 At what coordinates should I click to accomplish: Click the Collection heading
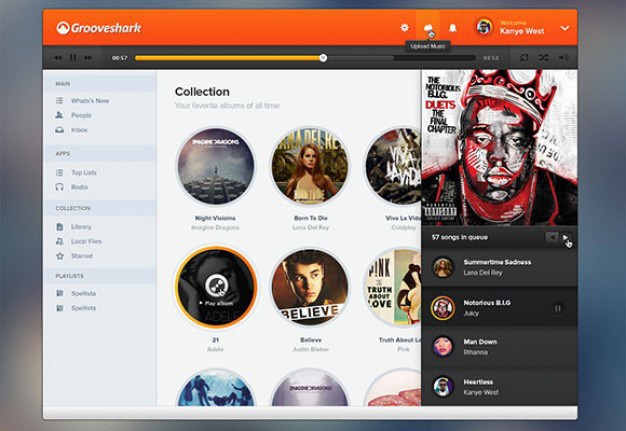202,92
